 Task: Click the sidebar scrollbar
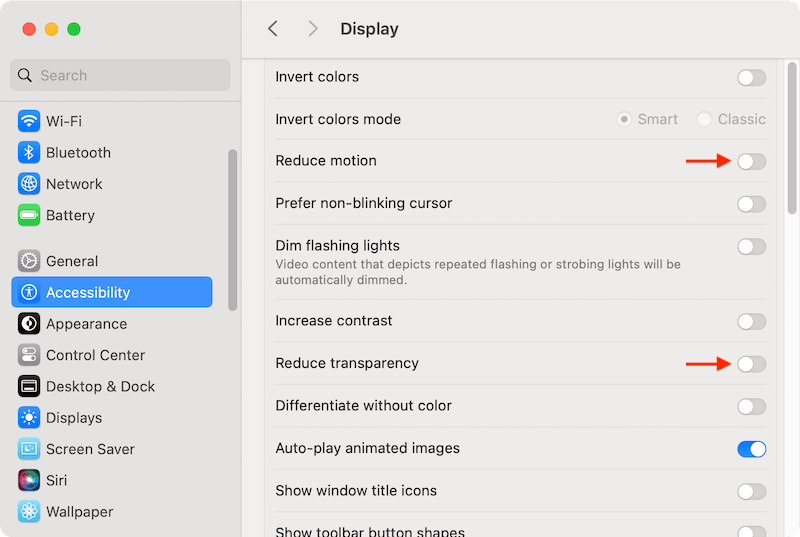click(232, 230)
